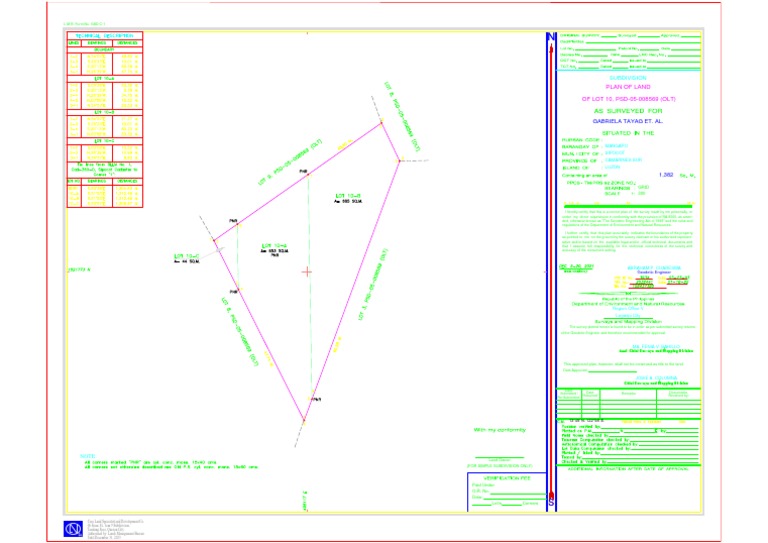Click the south arrow S letter
Viewport: 768px width, 543px height.
[x=551, y=503]
